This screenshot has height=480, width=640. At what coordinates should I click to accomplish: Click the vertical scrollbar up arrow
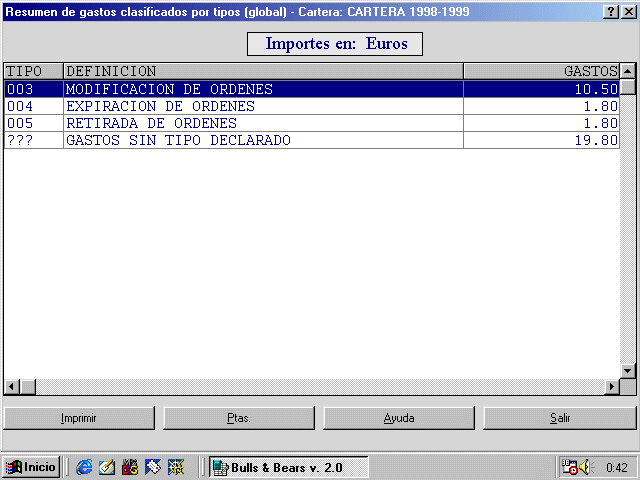(x=628, y=71)
